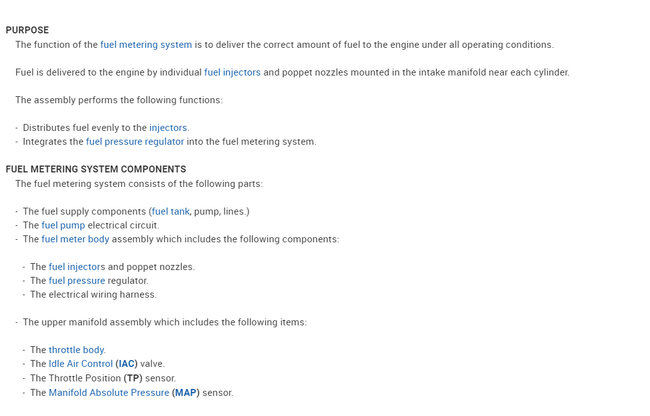
Task: Click the 'PURPOSE' section heading
Action: tap(27, 31)
